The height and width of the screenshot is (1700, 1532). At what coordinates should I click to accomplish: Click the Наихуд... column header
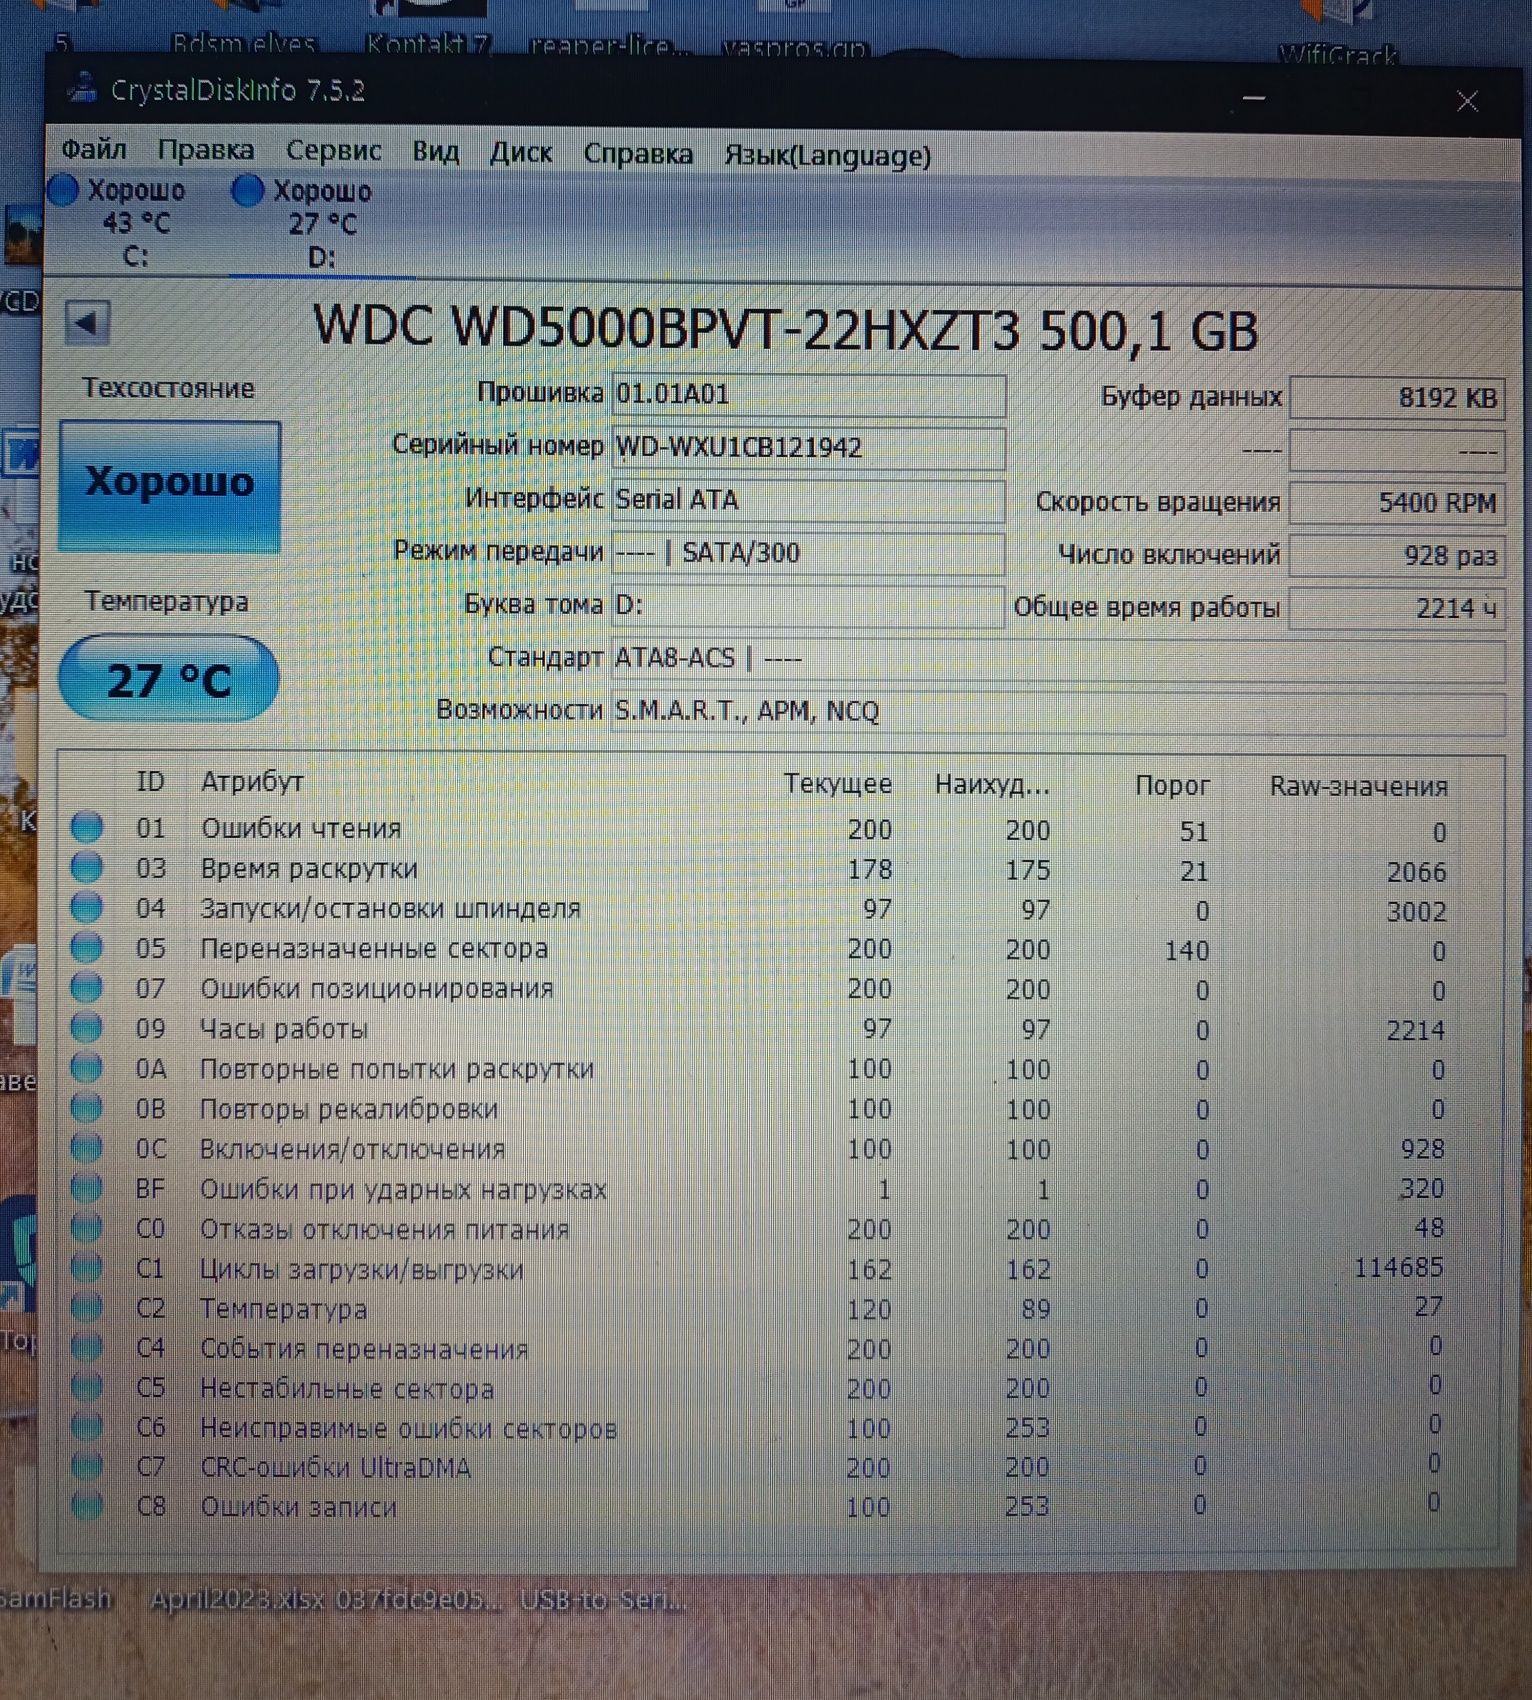click(993, 785)
